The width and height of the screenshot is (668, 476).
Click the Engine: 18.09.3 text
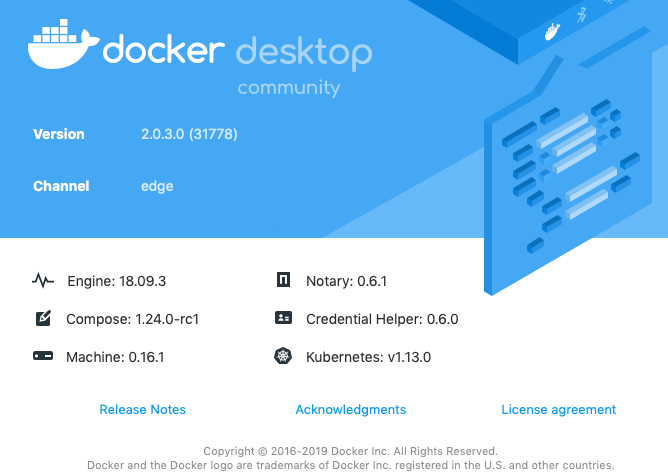[117, 281]
